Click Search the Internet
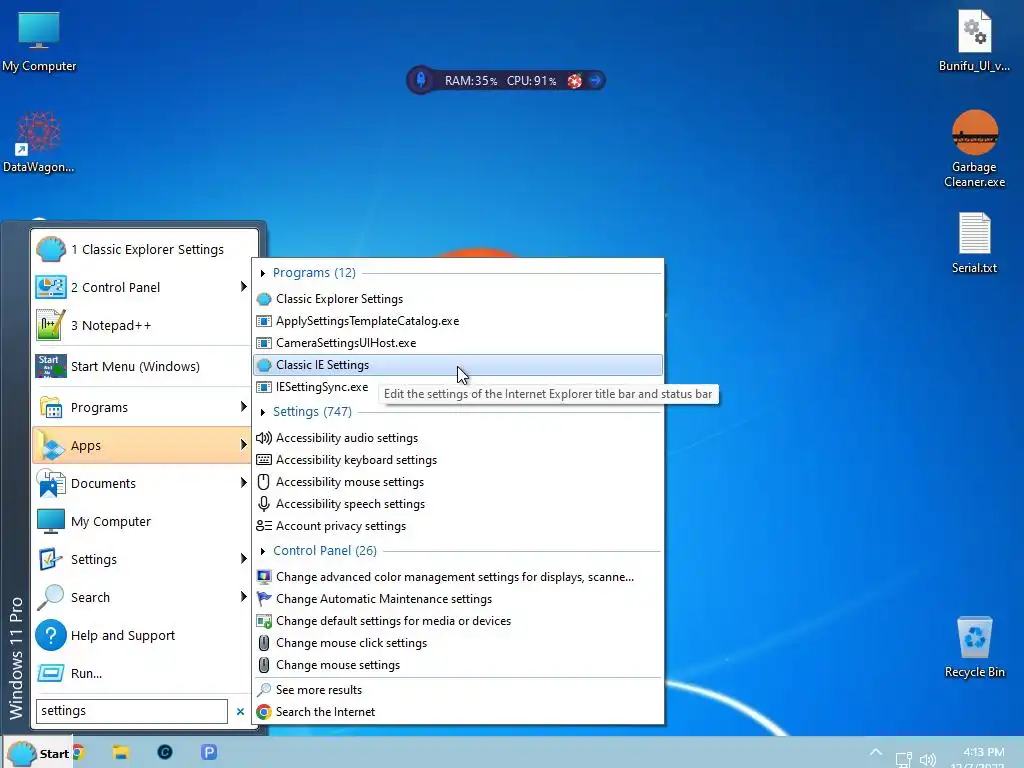Screen dimensions: 1024x768 (458, 712)
